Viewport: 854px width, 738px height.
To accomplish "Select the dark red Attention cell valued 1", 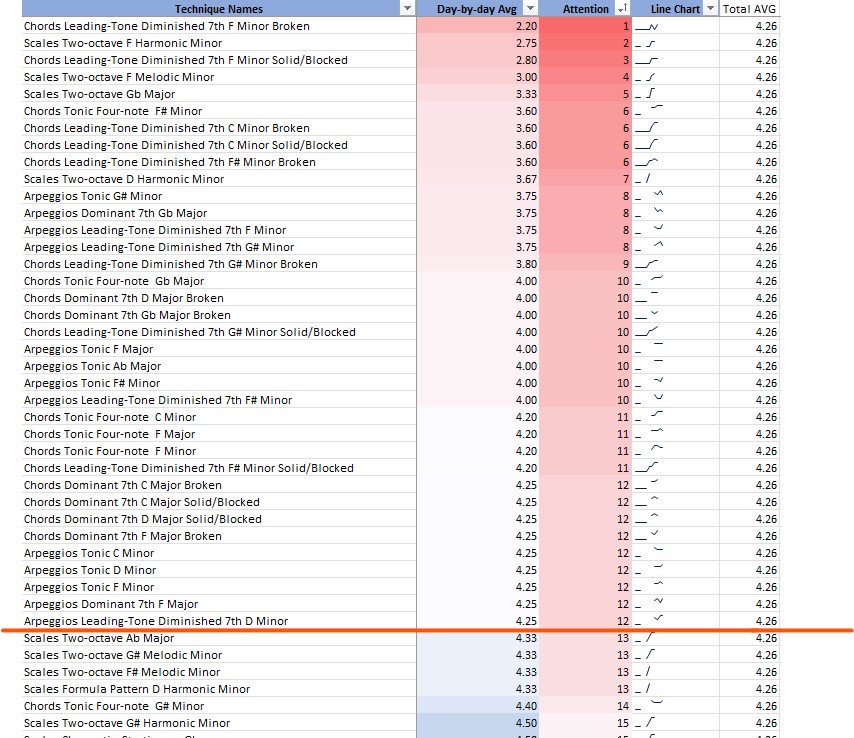I will coord(585,26).
